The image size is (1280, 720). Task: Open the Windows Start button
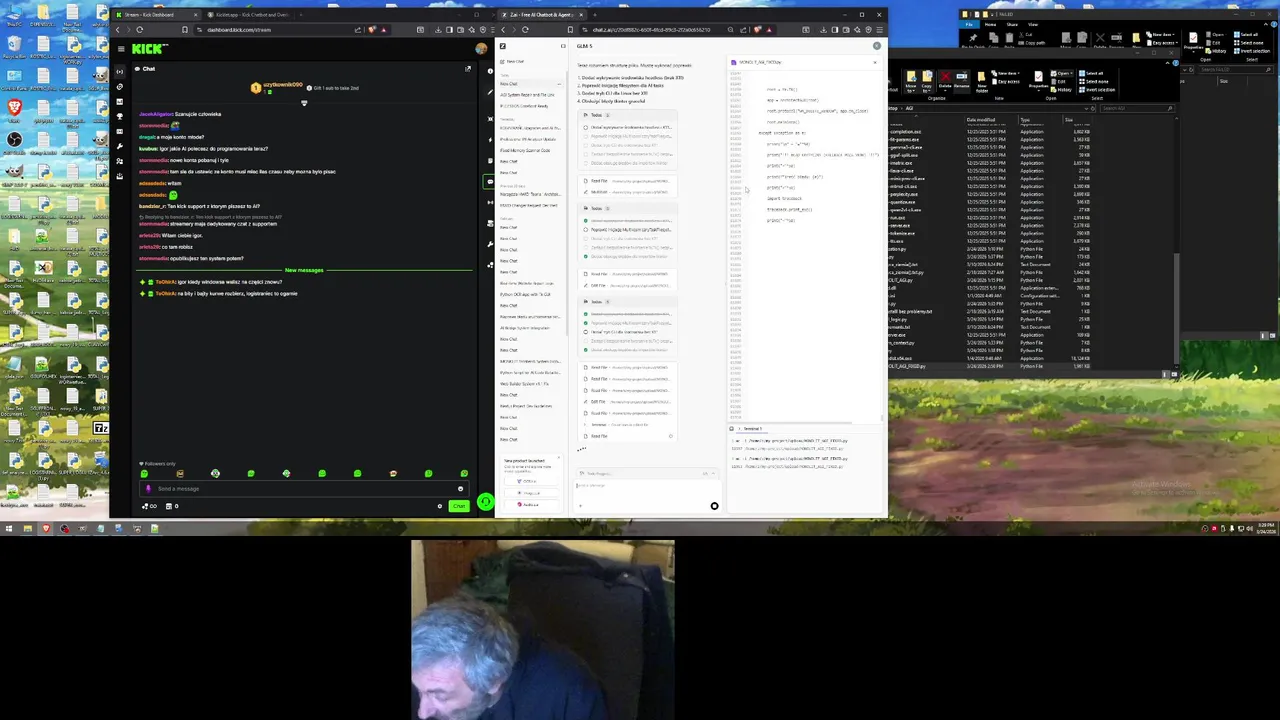tap(8, 529)
